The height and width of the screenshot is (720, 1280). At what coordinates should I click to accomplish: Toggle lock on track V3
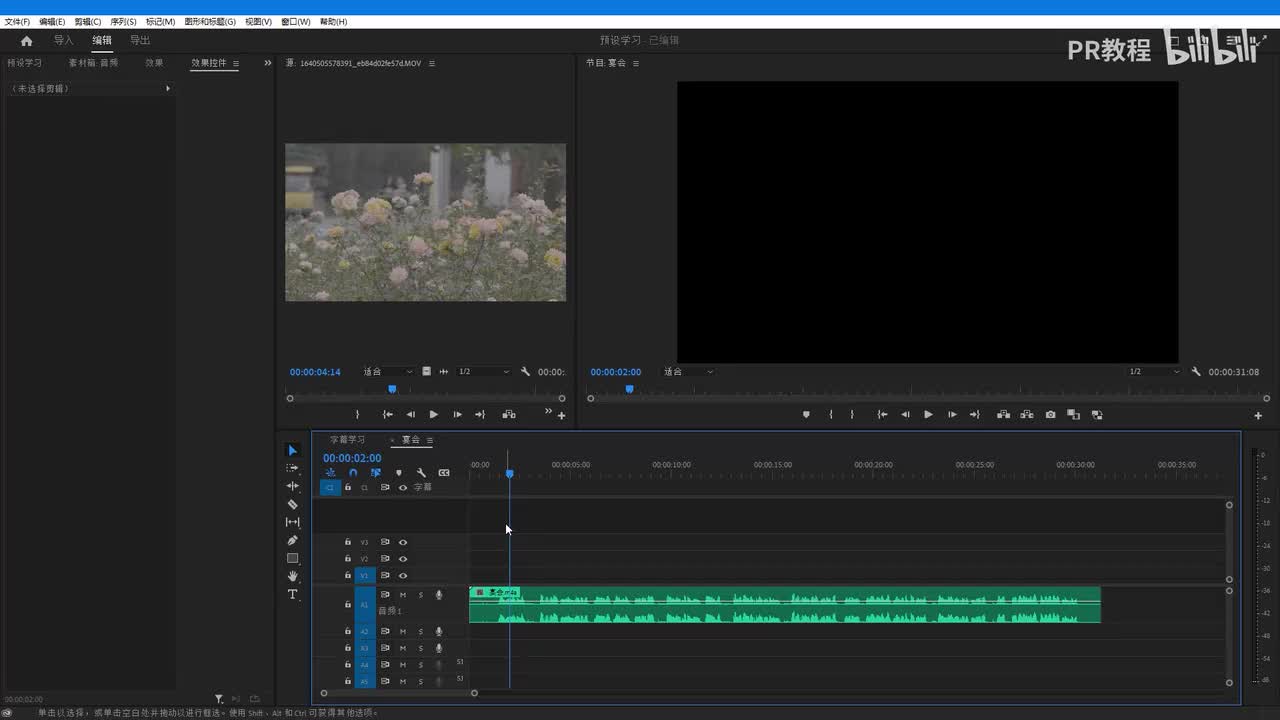pos(348,542)
